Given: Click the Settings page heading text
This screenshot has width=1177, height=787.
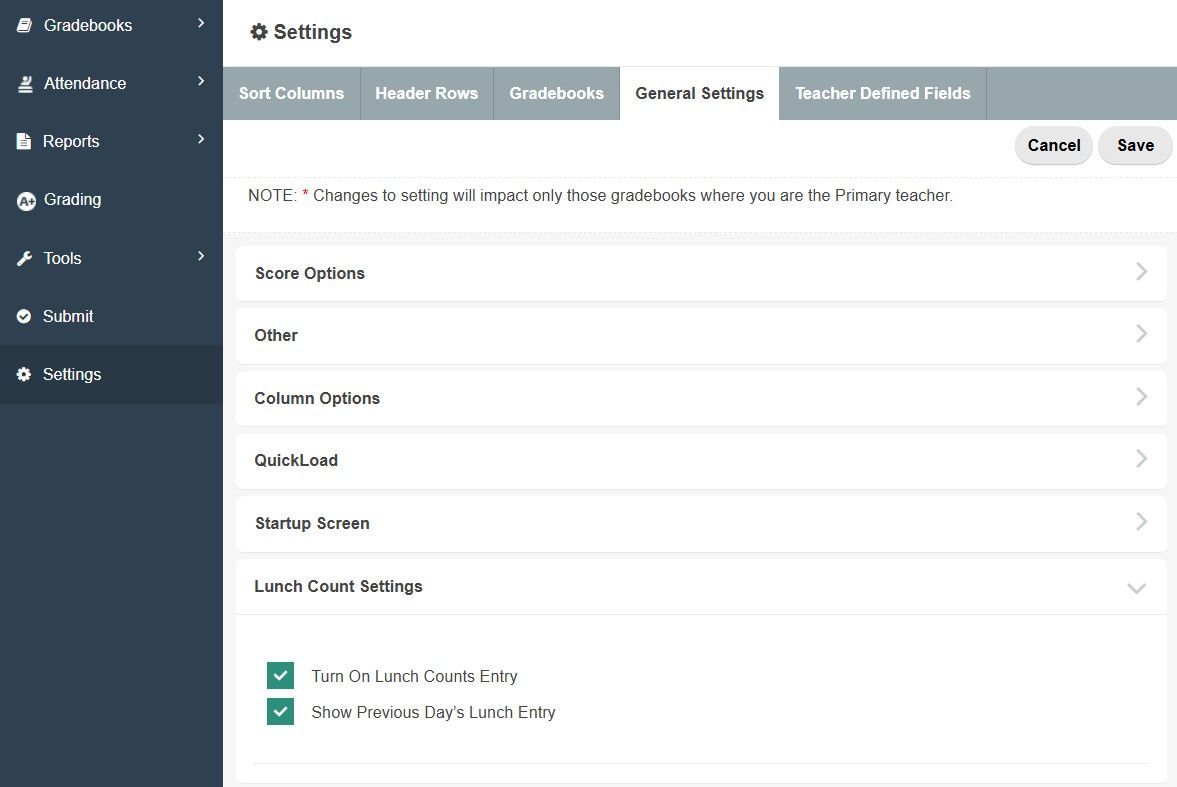Looking at the screenshot, I should [x=312, y=32].
